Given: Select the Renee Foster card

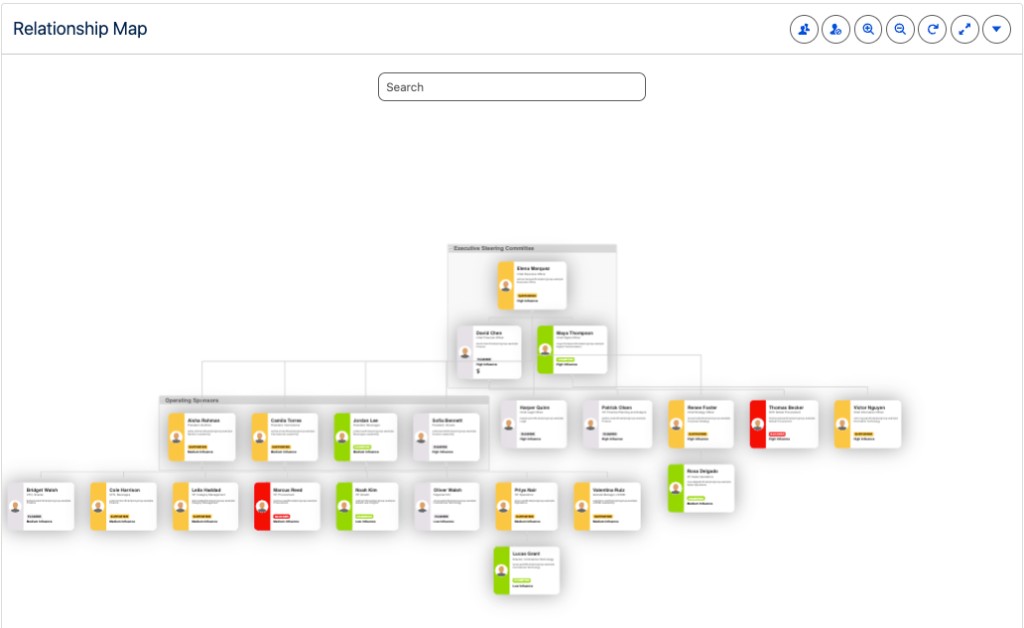Looking at the screenshot, I should (701, 424).
